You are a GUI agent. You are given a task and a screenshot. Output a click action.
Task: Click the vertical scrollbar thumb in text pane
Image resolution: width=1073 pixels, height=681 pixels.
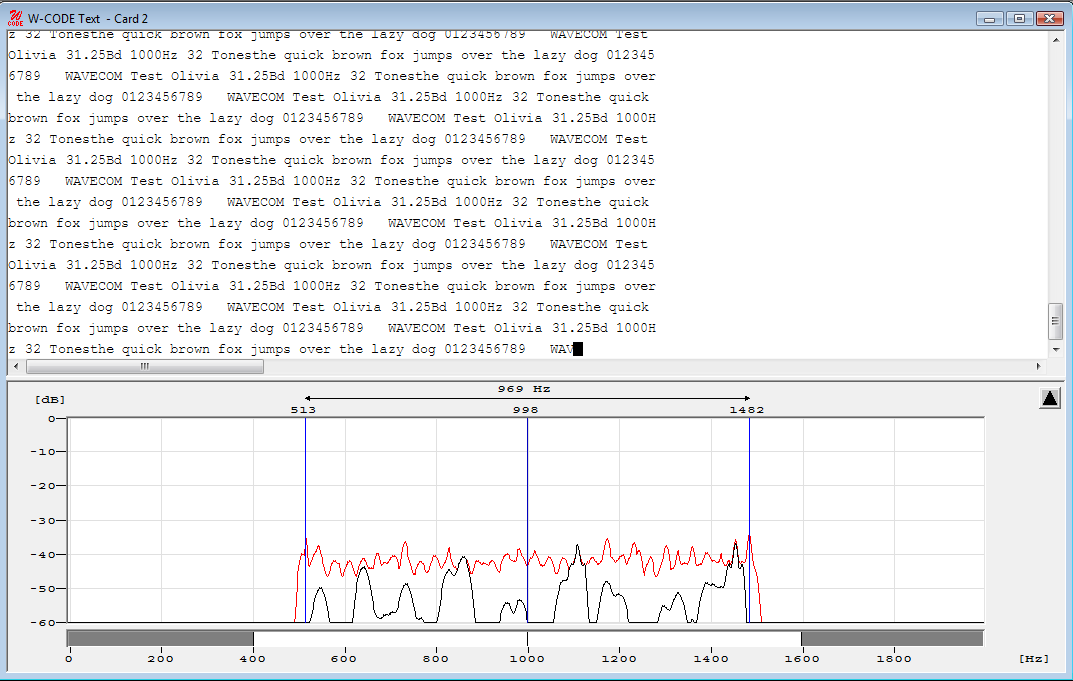pyautogui.click(x=1055, y=321)
